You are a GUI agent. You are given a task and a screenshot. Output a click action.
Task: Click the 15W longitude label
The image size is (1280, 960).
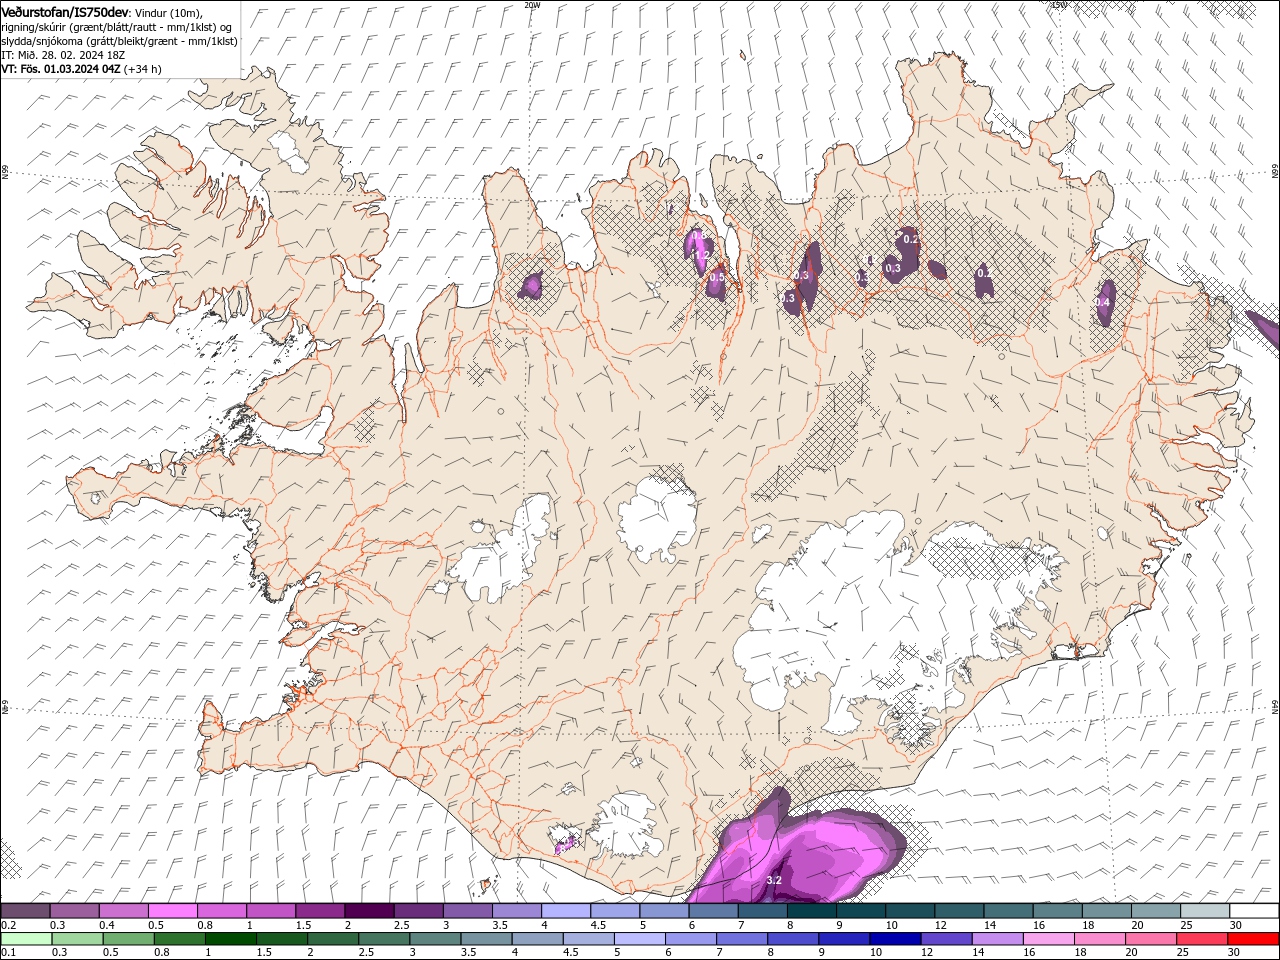pyautogui.click(x=1059, y=5)
